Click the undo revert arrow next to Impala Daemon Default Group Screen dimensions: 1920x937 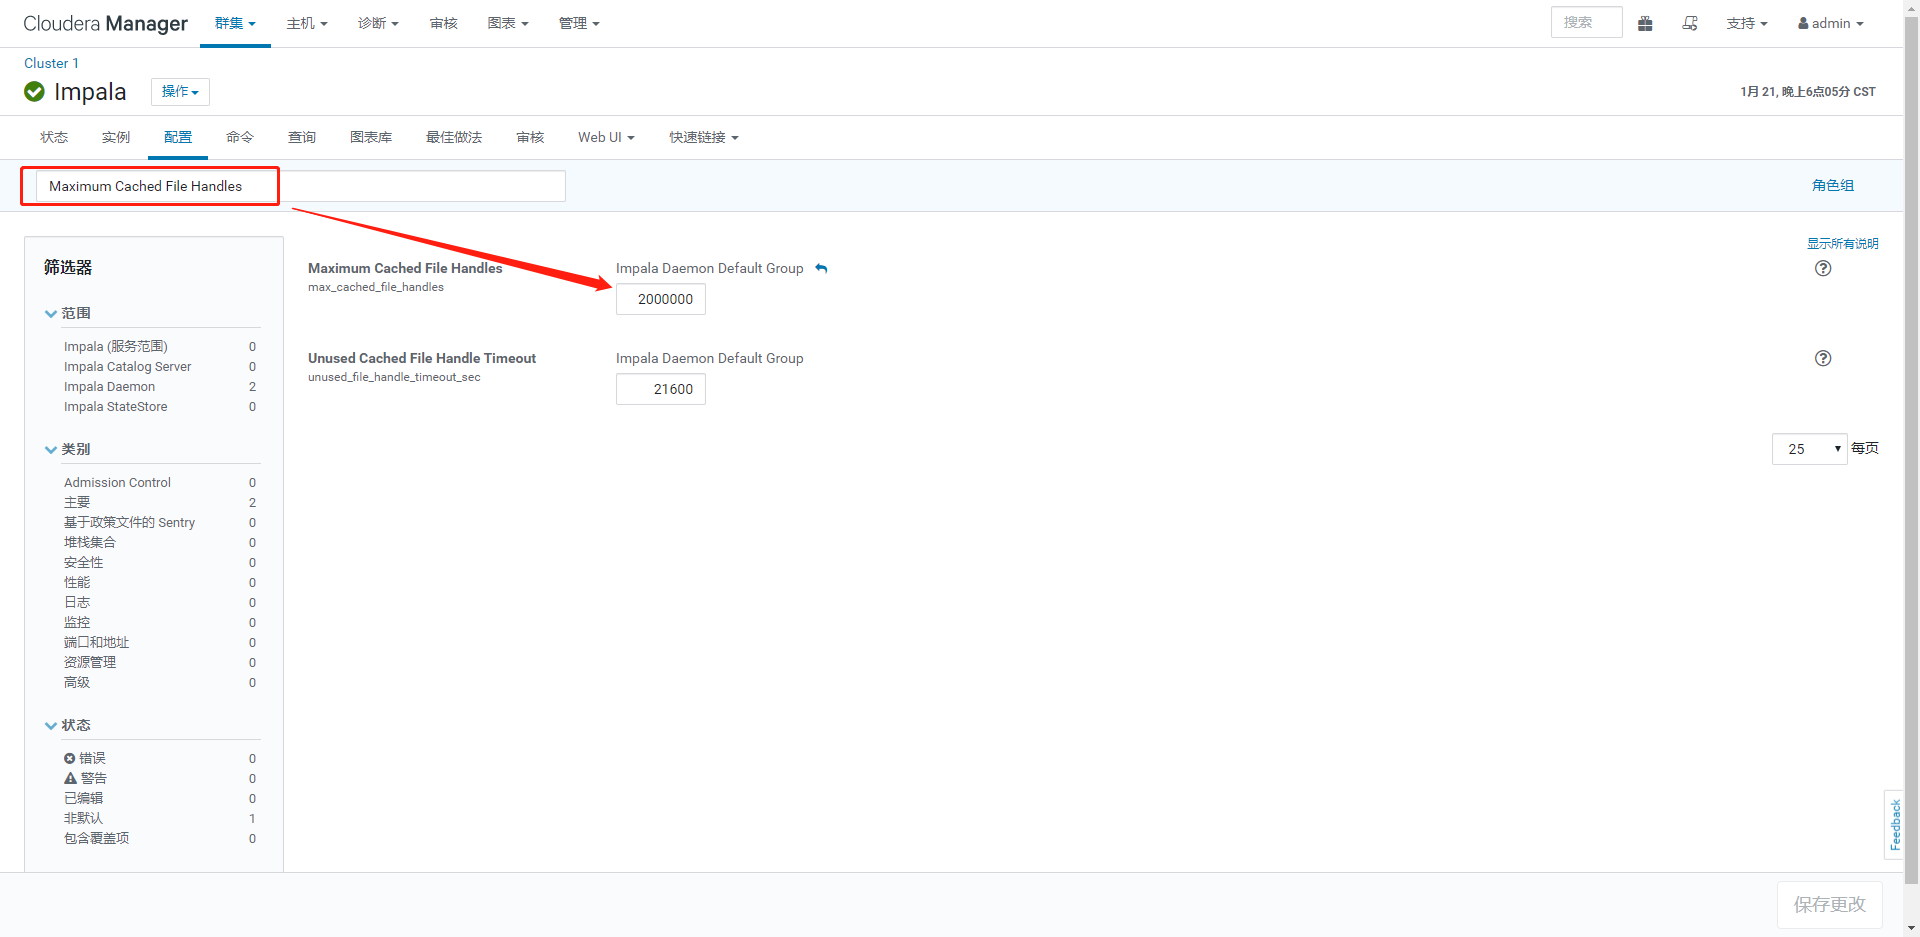(x=820, y=268)
